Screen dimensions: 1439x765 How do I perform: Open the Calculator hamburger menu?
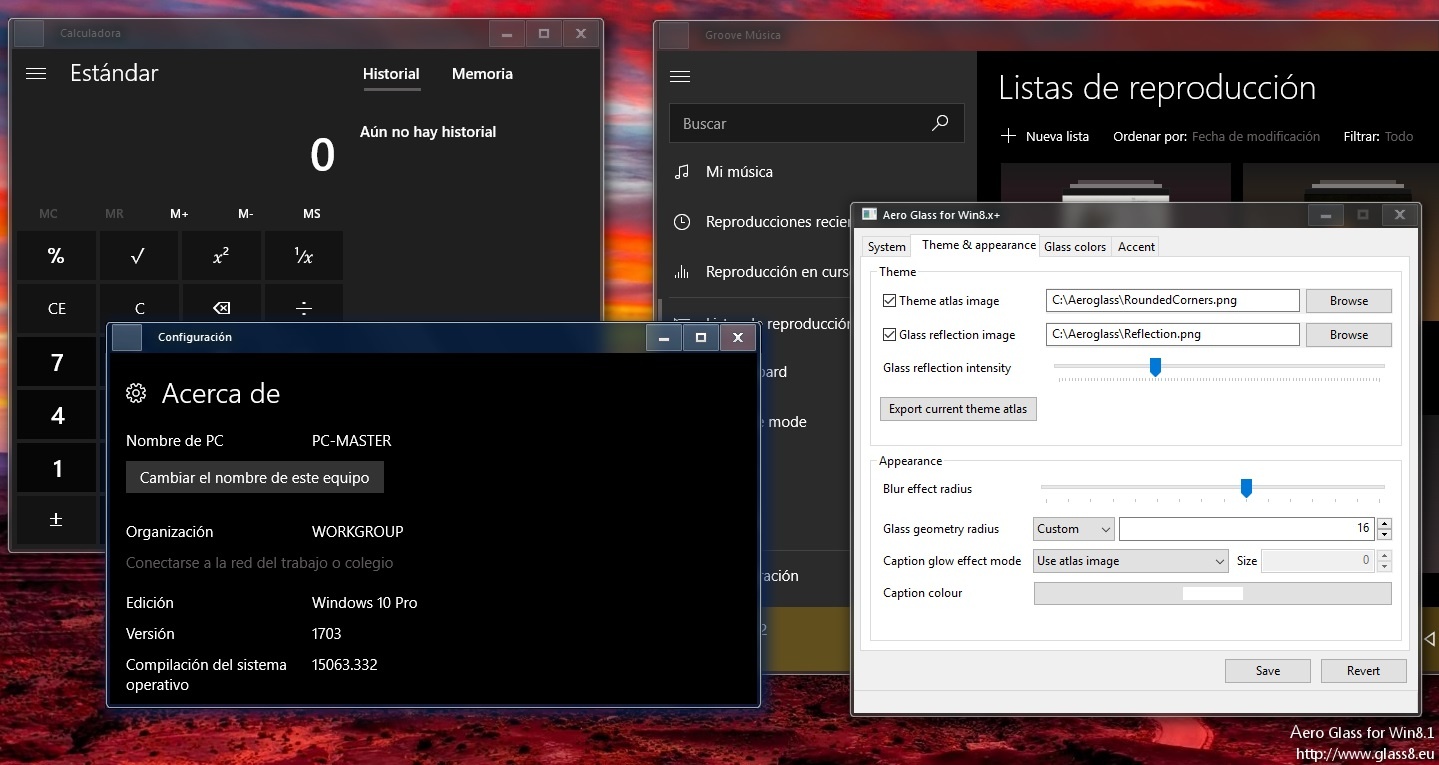coord(36,74)
